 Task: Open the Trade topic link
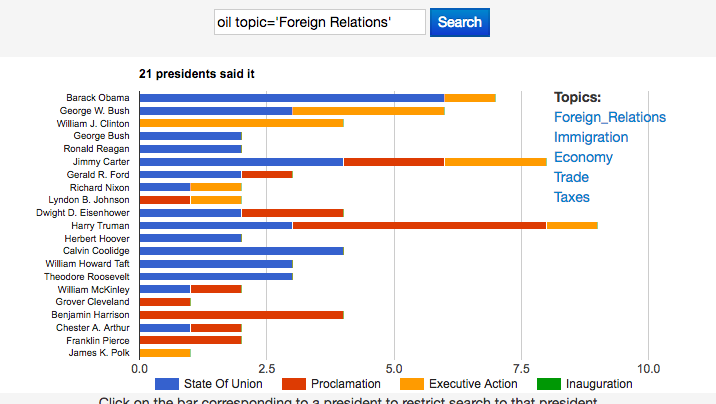(x=571, y=177)
